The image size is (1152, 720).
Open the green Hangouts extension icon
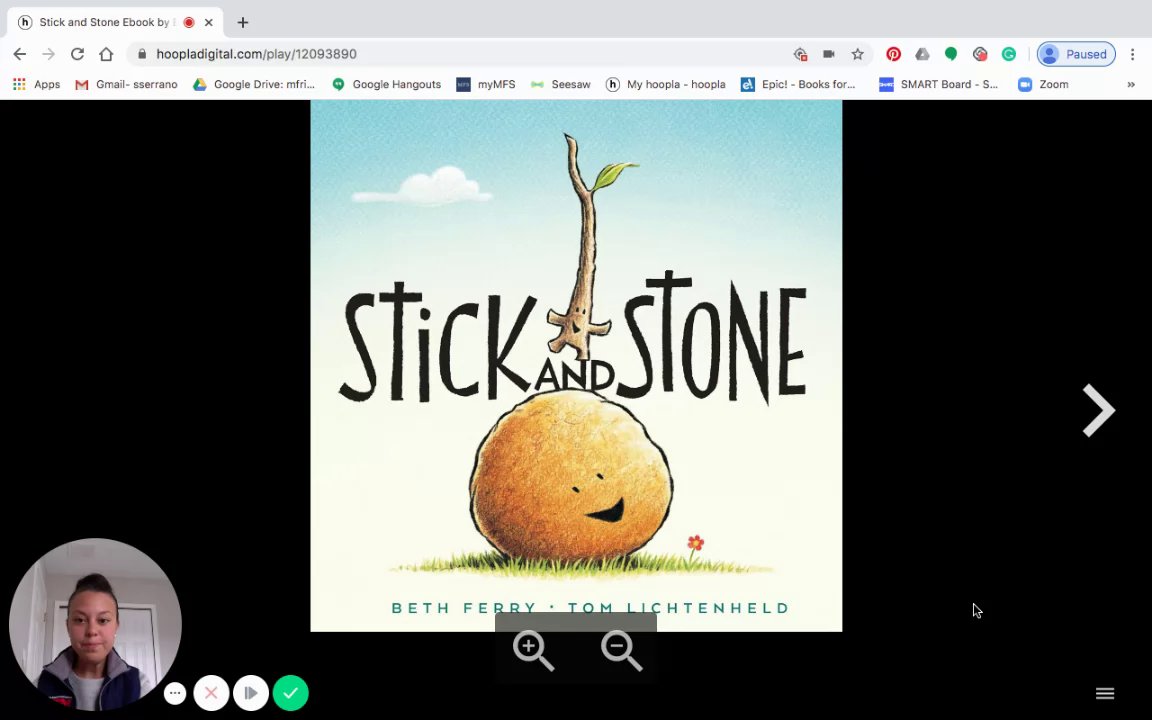click(x=951, y=54)
